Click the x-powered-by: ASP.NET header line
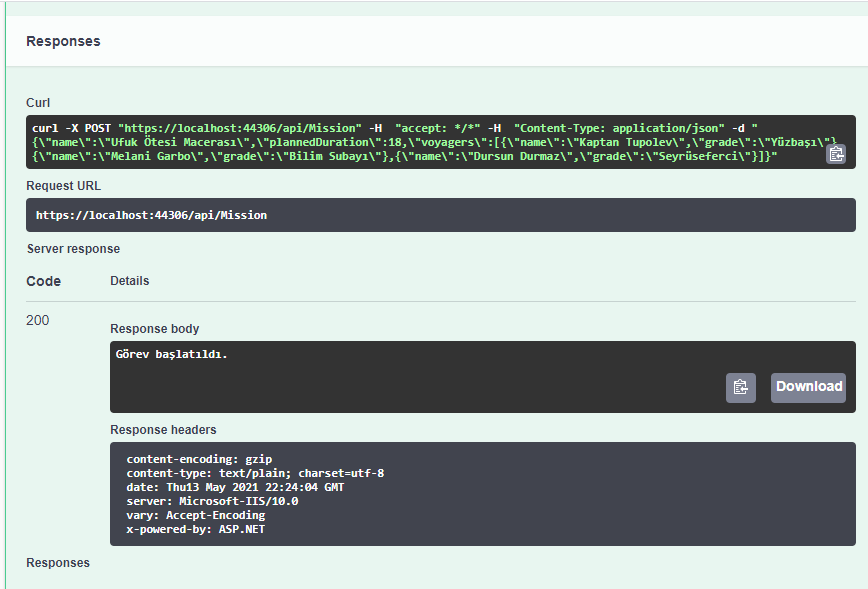This screenshot has width=868, height=589. (x=195, y=529)
